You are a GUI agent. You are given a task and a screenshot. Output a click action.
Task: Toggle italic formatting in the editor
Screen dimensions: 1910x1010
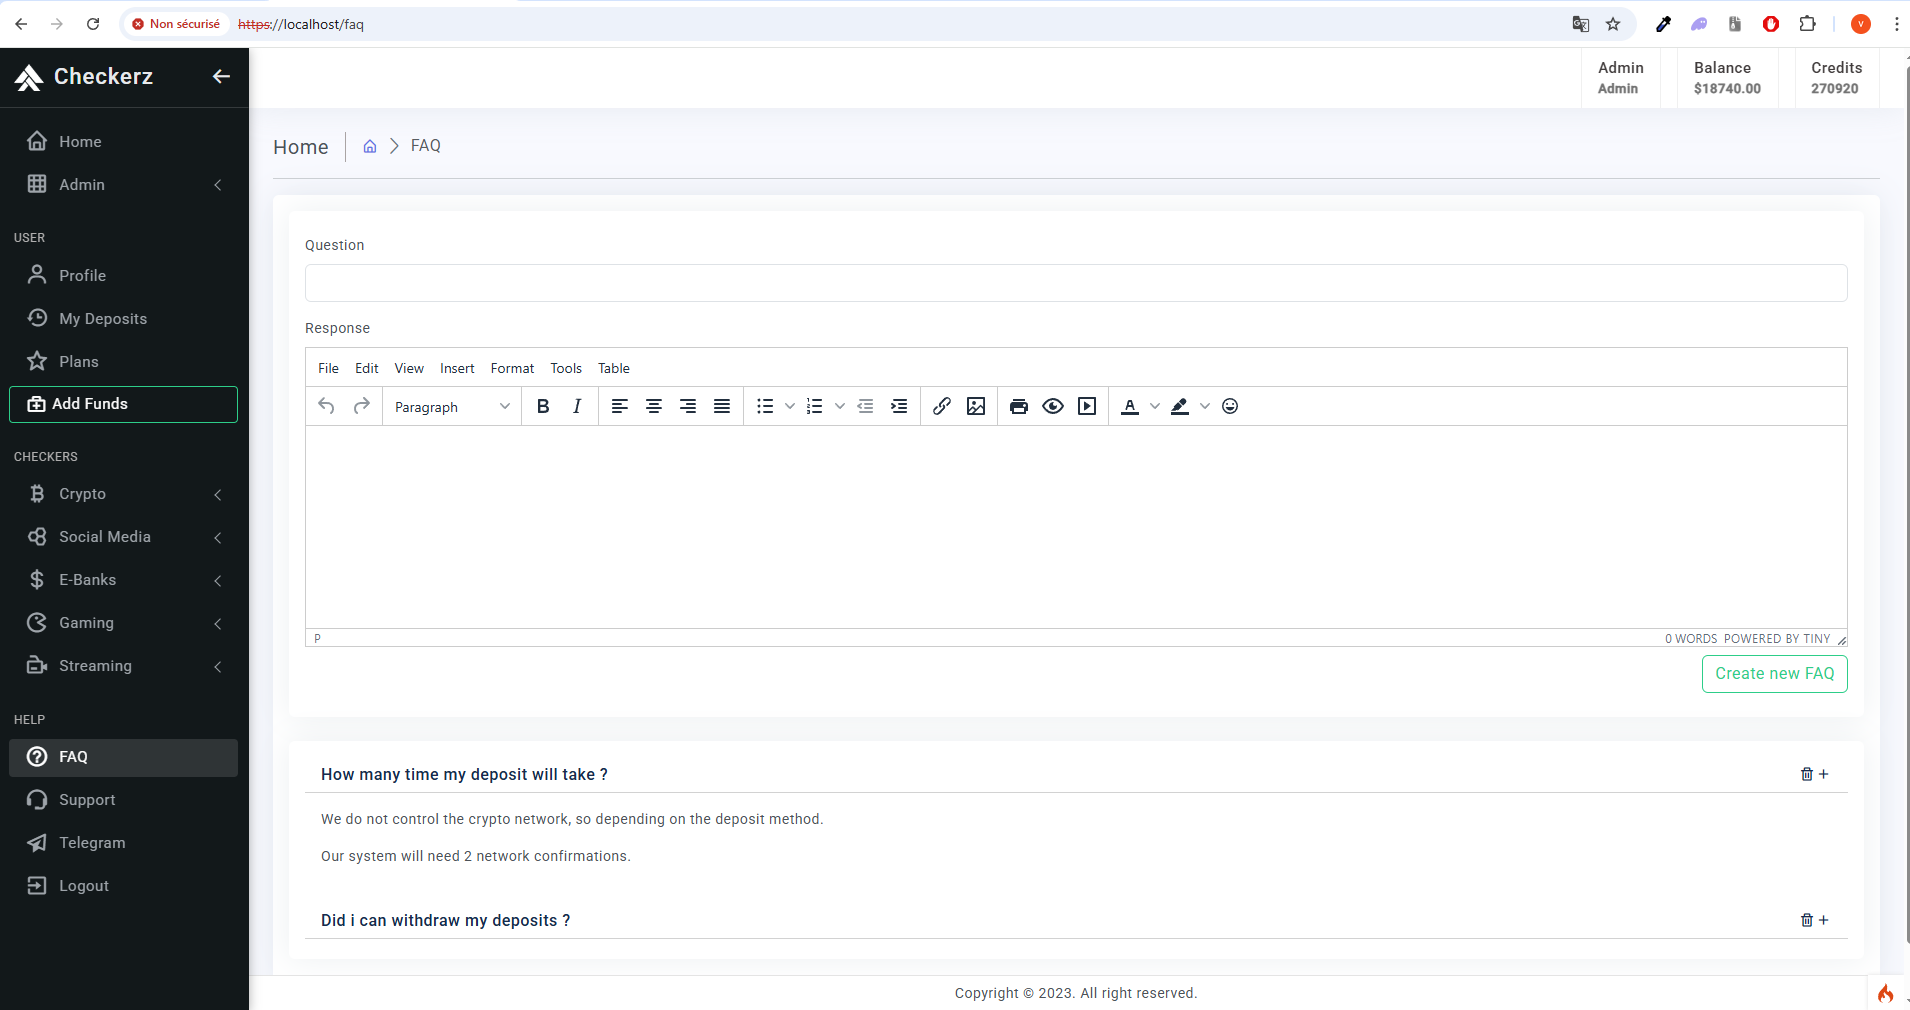[577, 406]
